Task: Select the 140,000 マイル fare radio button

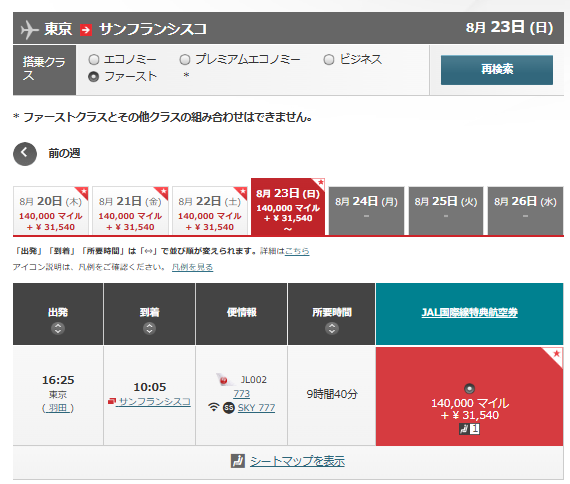Action: pos(469,389)
